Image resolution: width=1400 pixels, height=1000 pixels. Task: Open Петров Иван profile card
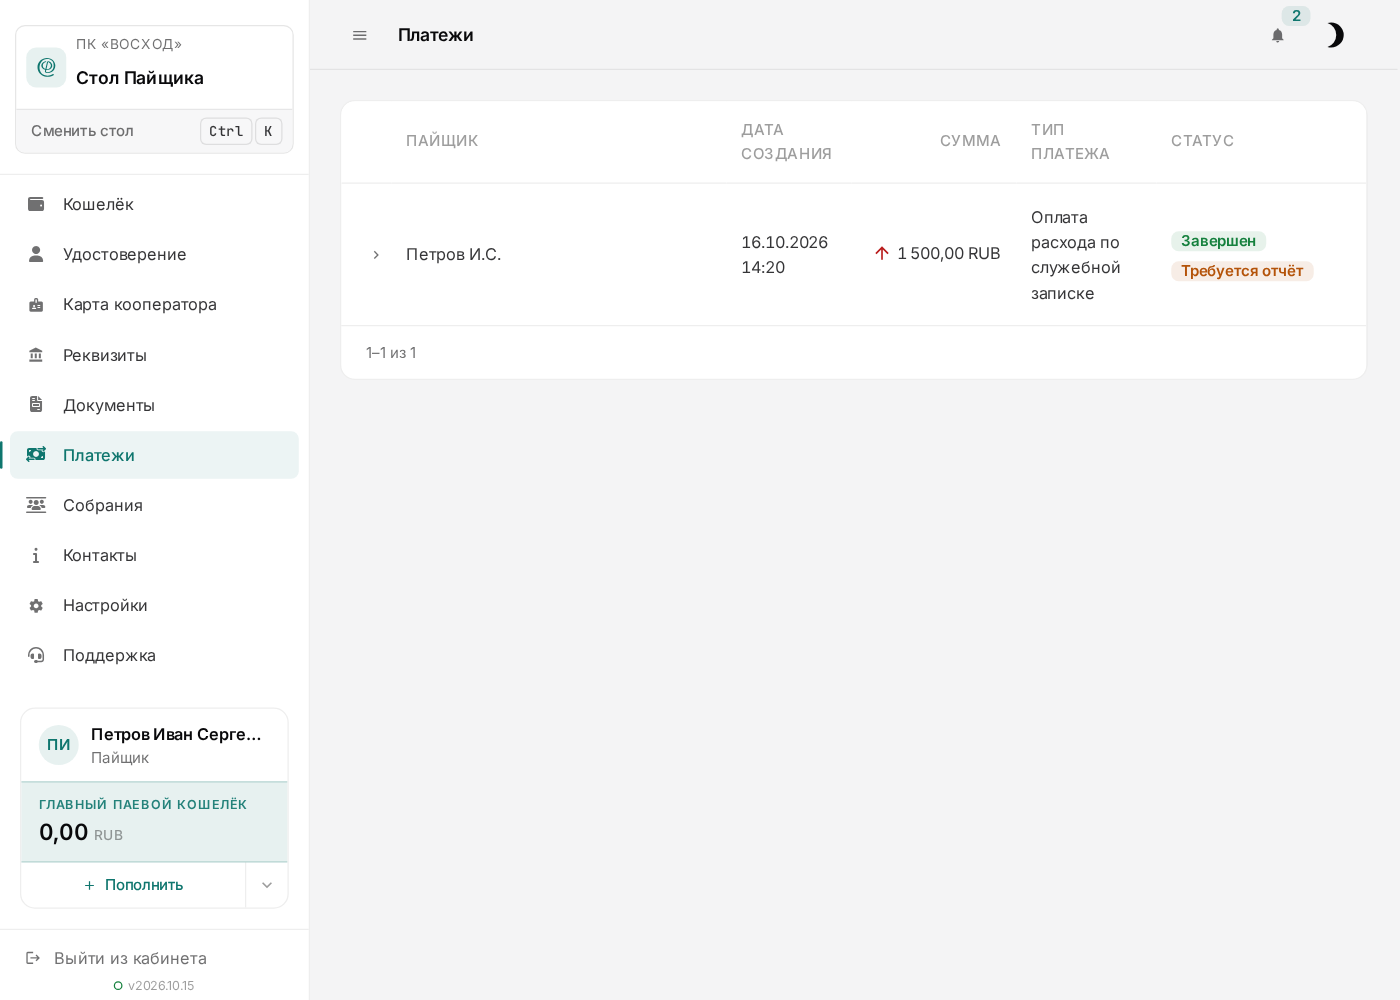click(x=155, y=745)
